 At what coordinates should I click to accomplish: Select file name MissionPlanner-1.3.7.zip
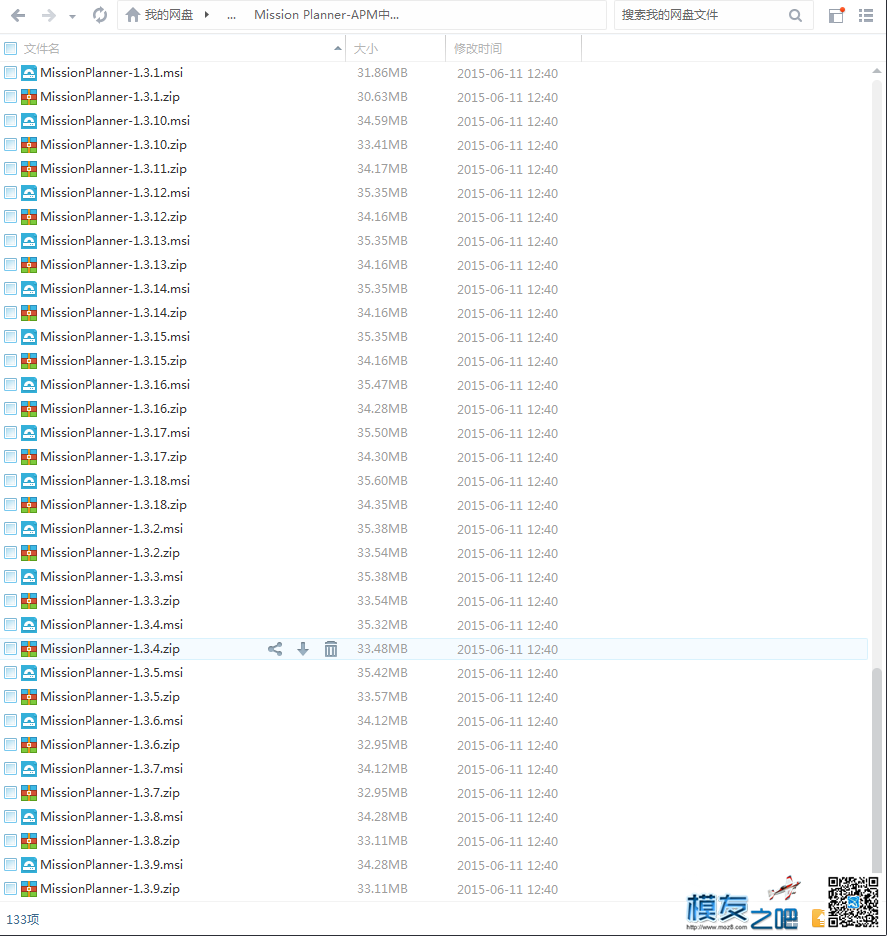pyautogui.click(x=110, y=793)
